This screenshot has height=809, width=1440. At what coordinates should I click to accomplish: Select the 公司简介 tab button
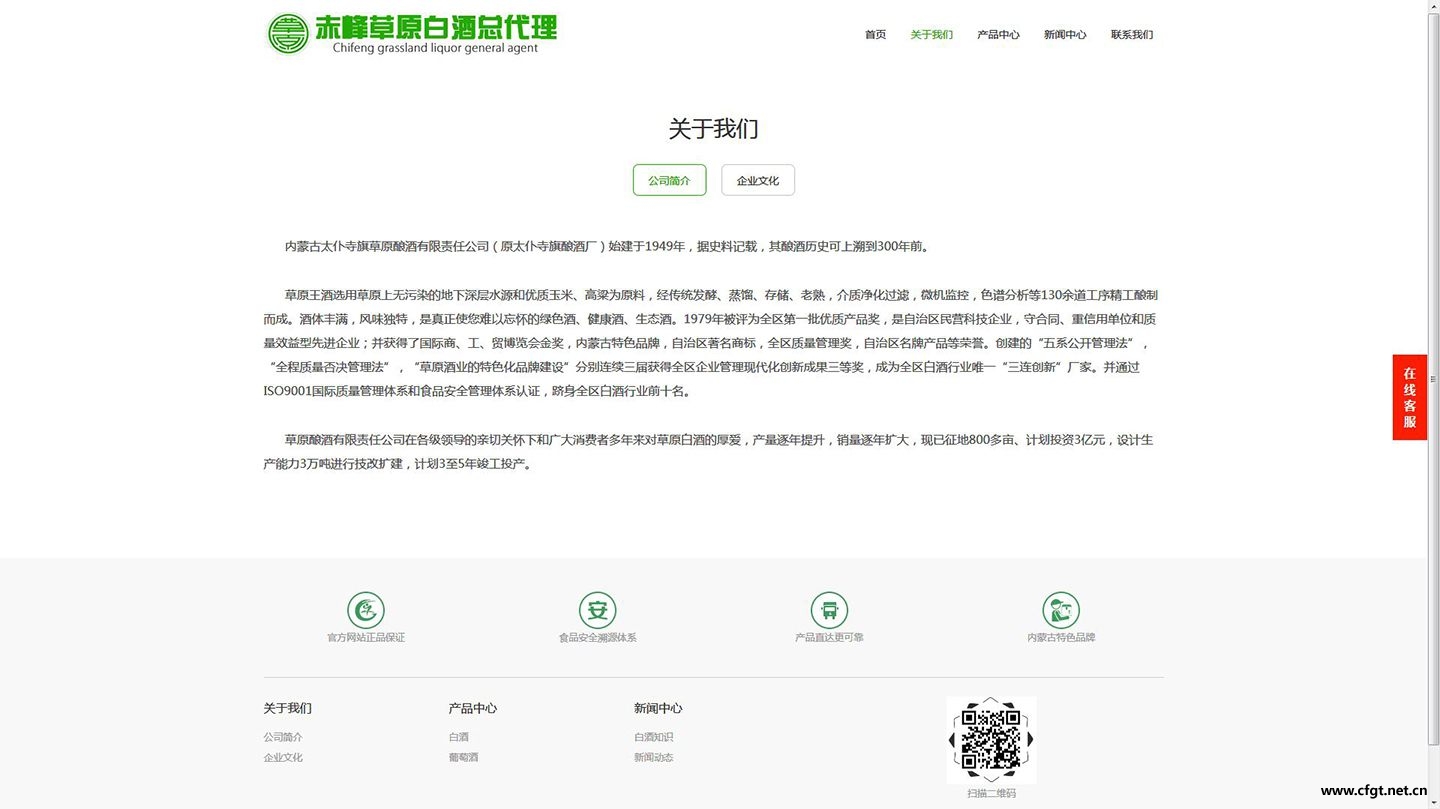(669, 181)
